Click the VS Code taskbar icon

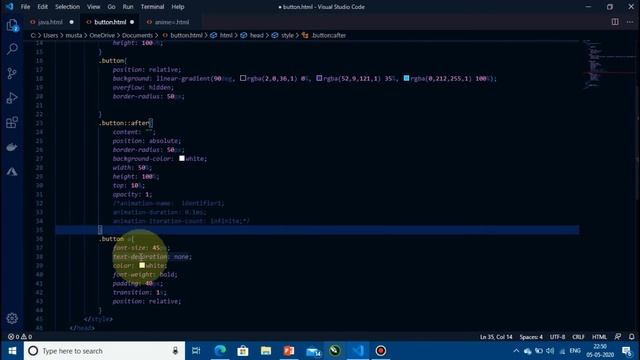358,351
